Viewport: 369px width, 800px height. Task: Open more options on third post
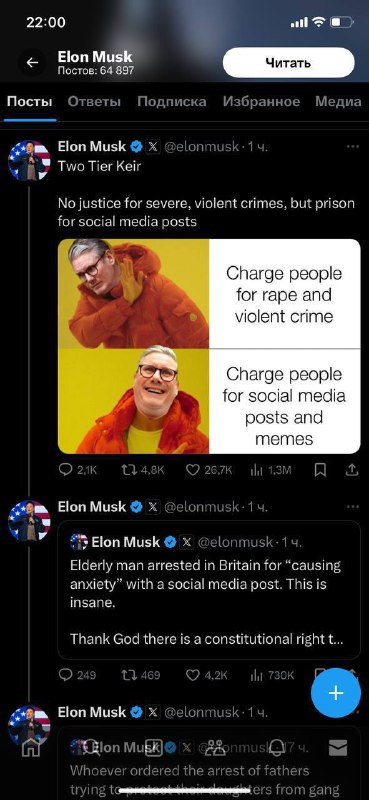(353, 712)
